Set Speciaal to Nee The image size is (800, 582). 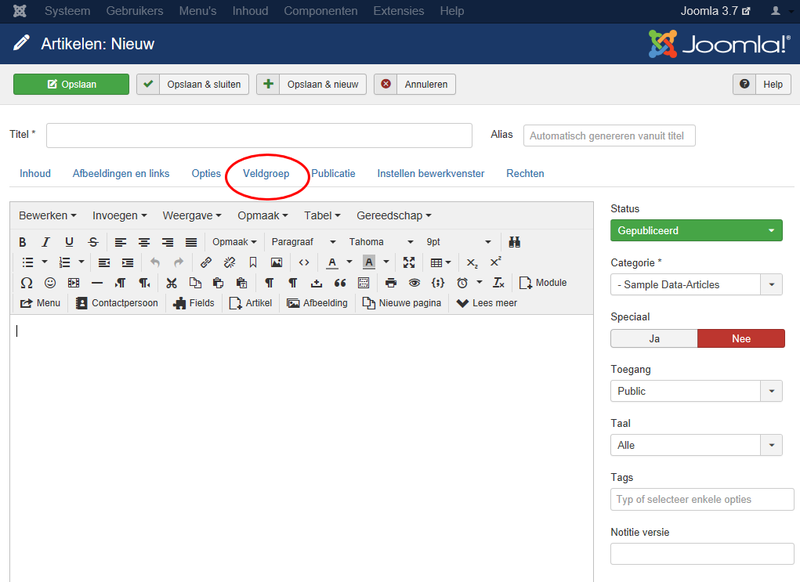(741, 339)
